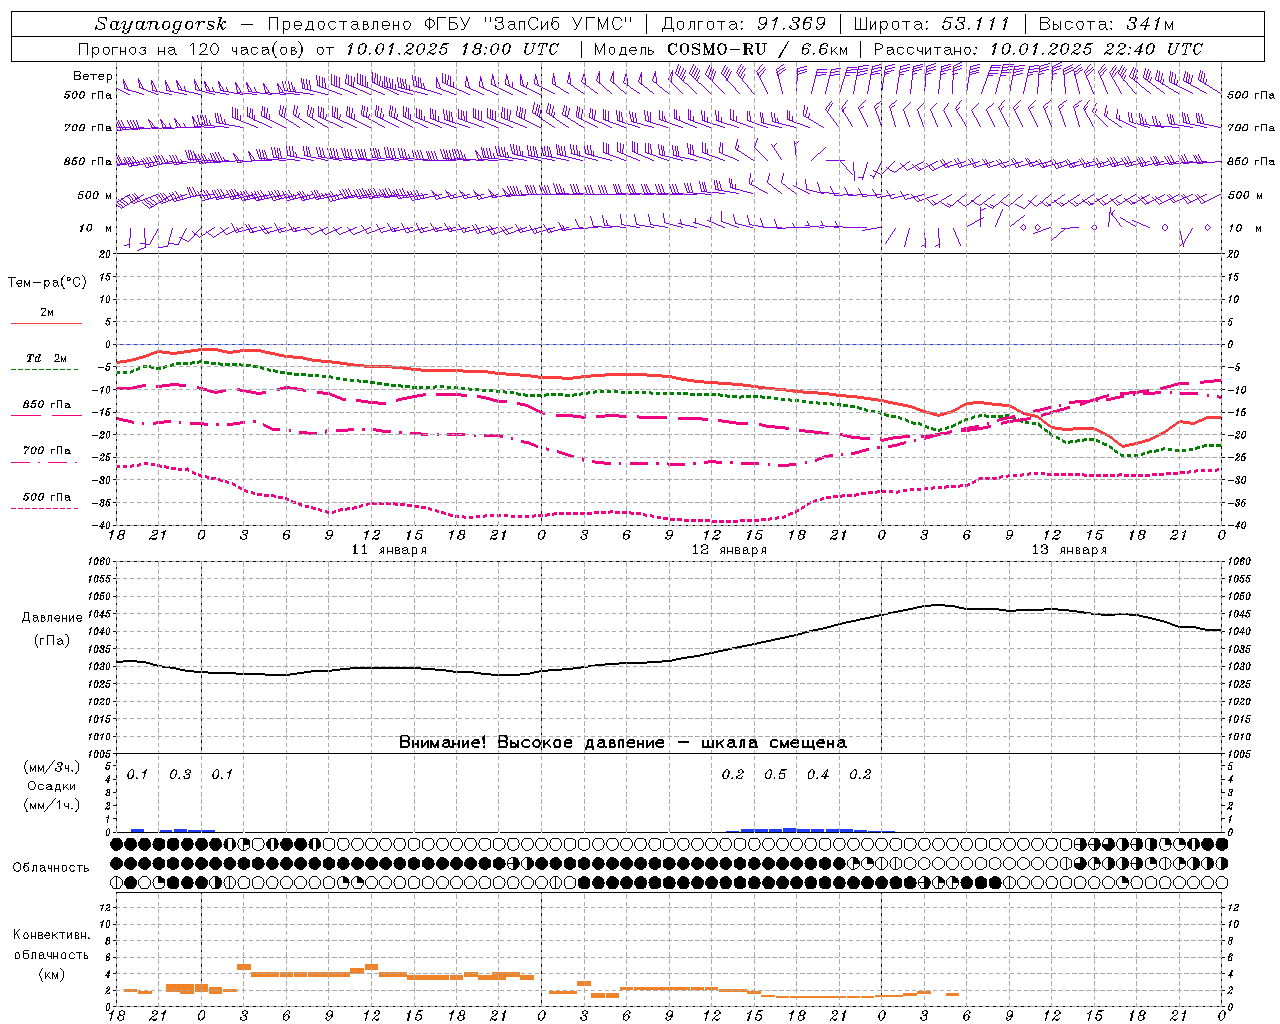The image size is (1280, 1024).
Task: Click the 'Долгота: 91.369' field
Action: [744, 24]
